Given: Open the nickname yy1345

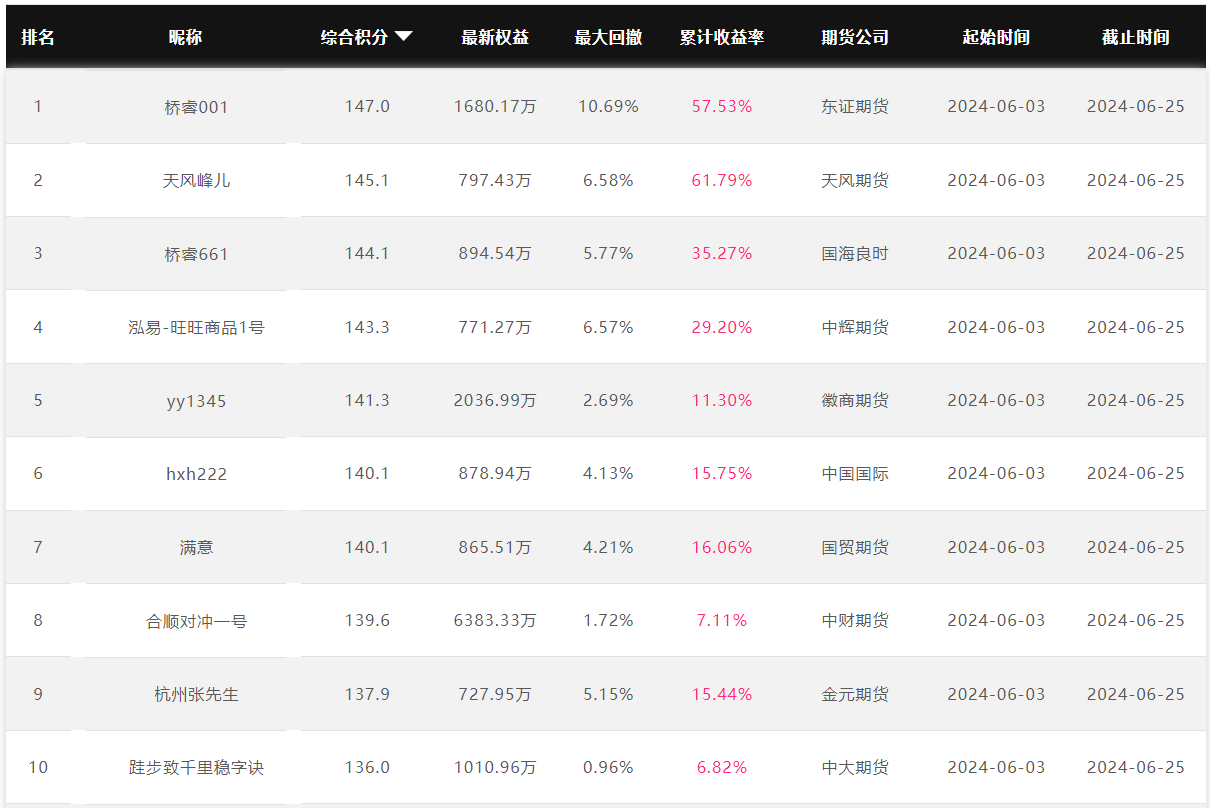Looking at the screenshot, I should [196, 401].
